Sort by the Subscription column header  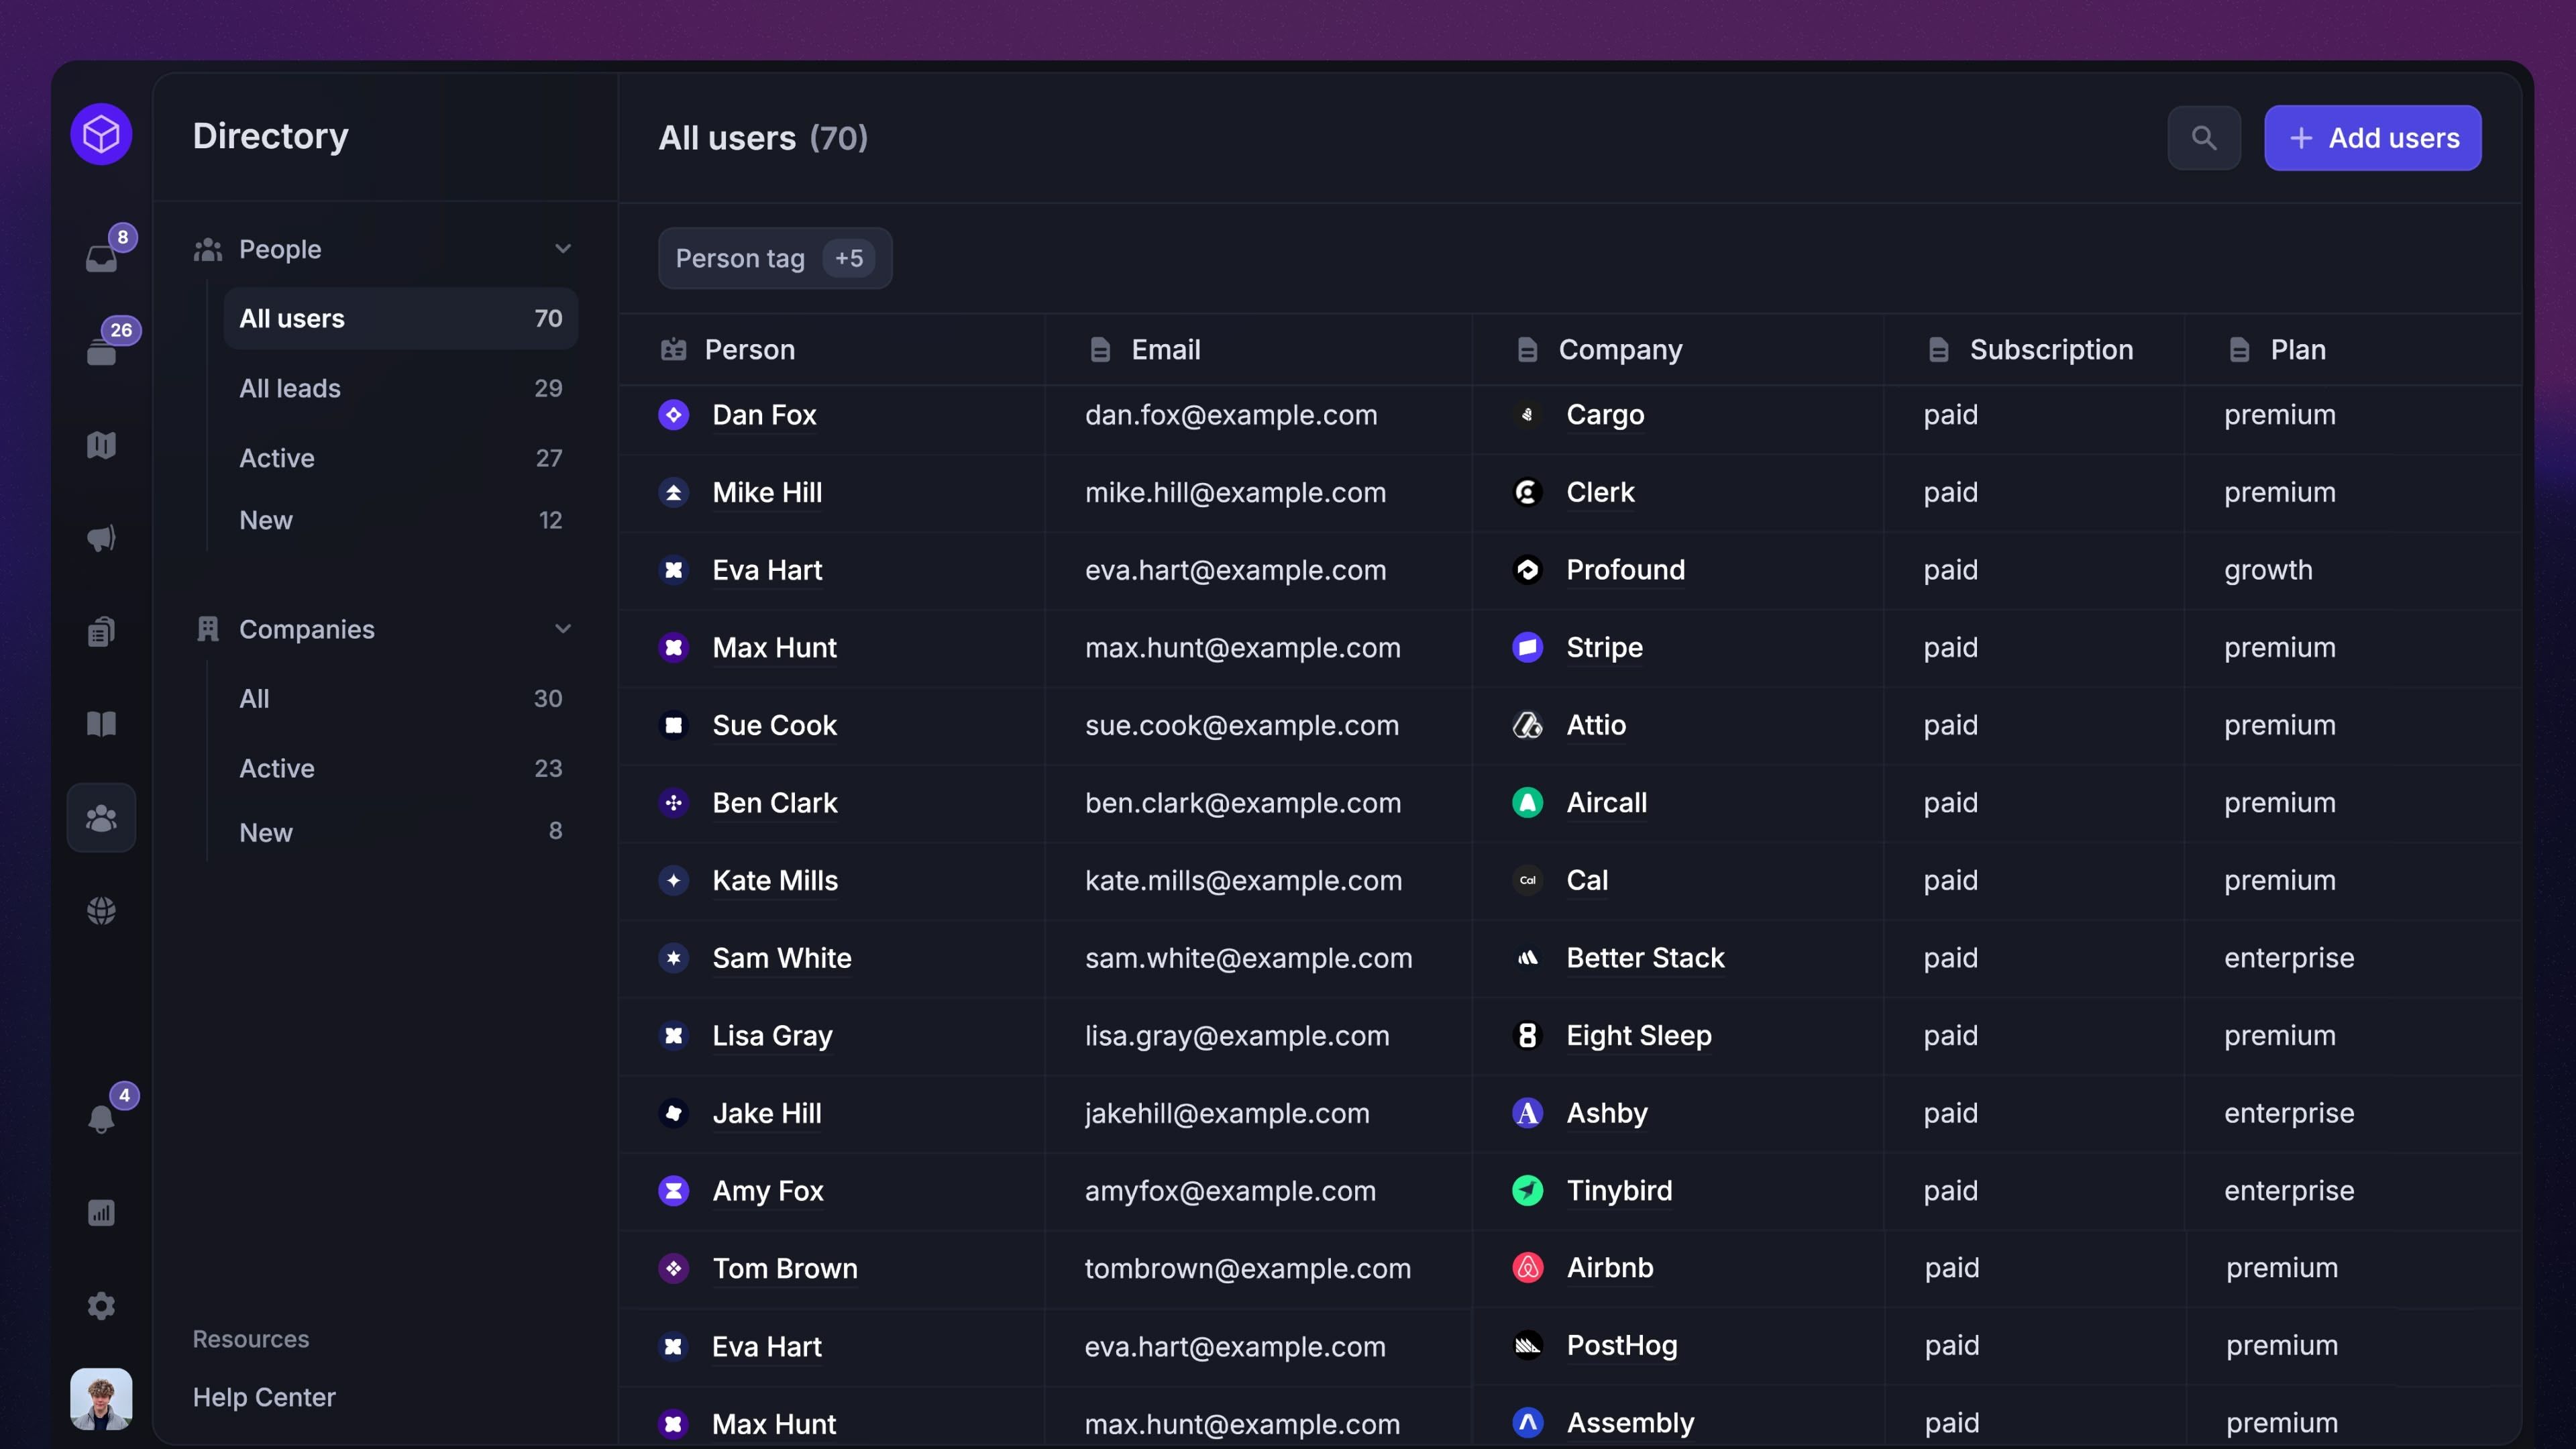pyautogui.click(x=2050, y=350)
